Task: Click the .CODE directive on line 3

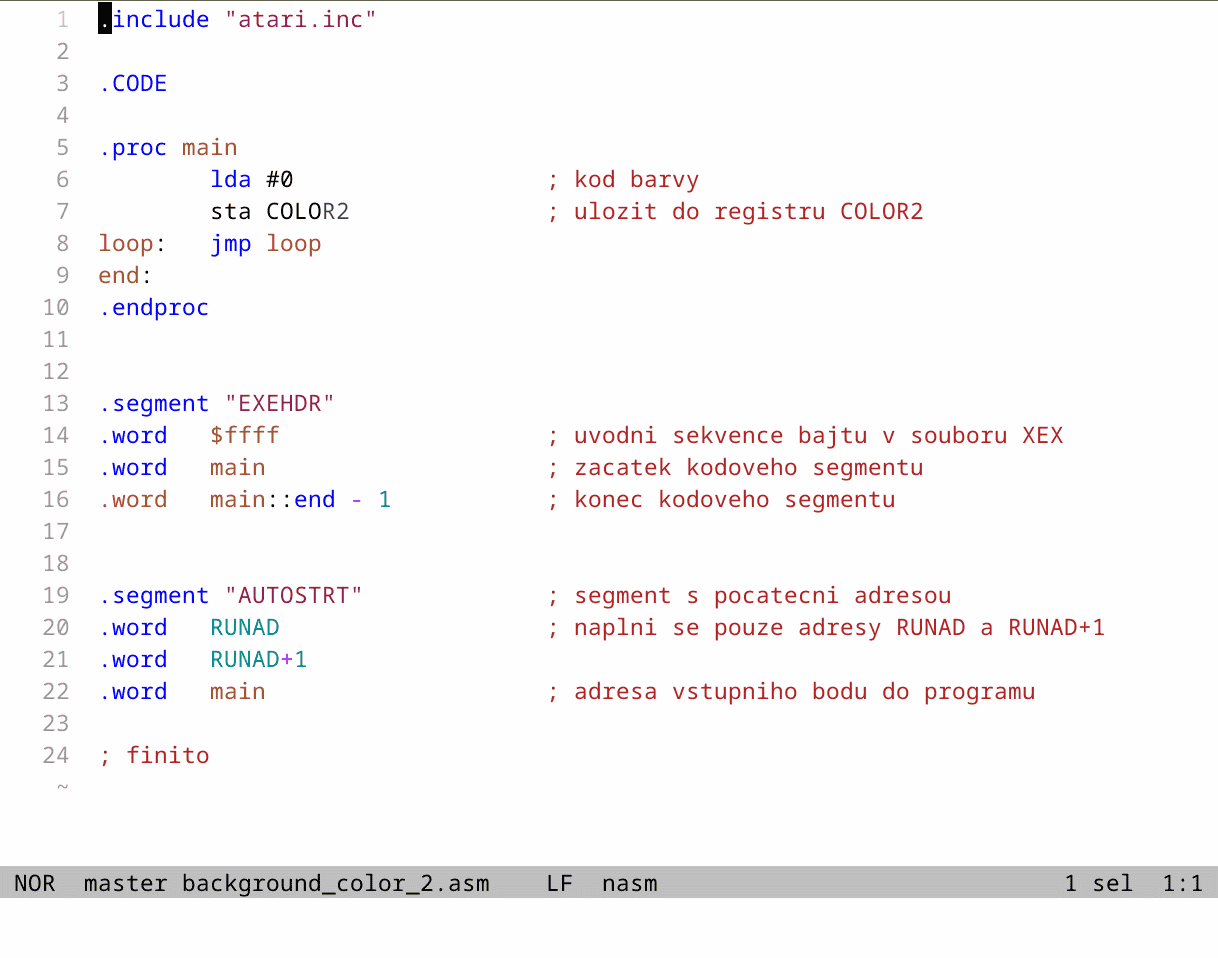Action: coord(133,83)
